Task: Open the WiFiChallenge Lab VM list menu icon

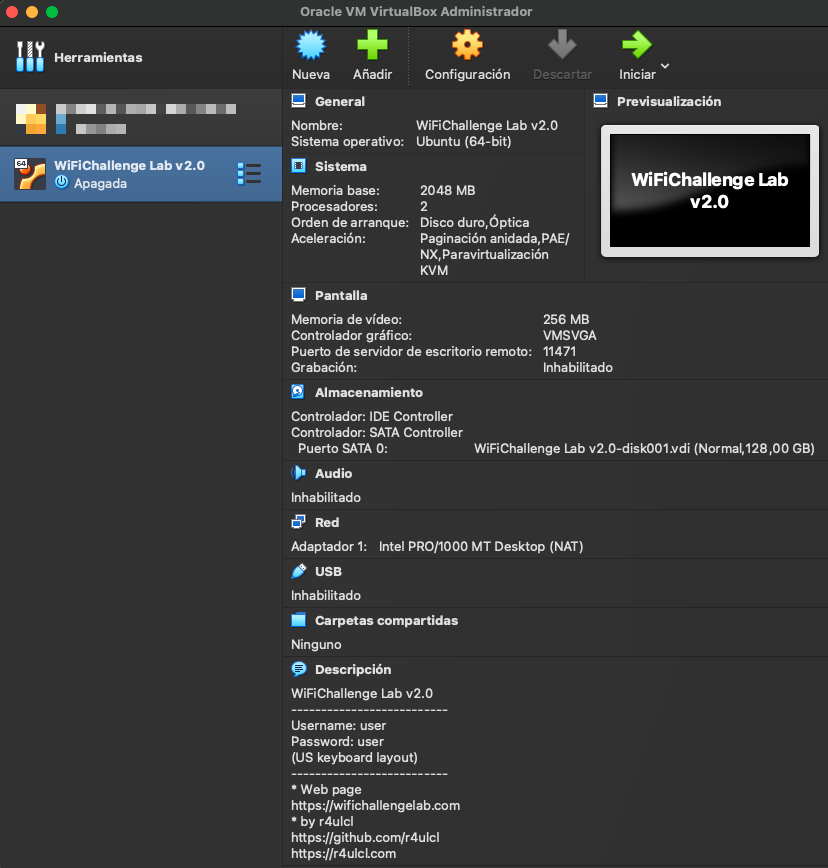Action: pos(249,174)
